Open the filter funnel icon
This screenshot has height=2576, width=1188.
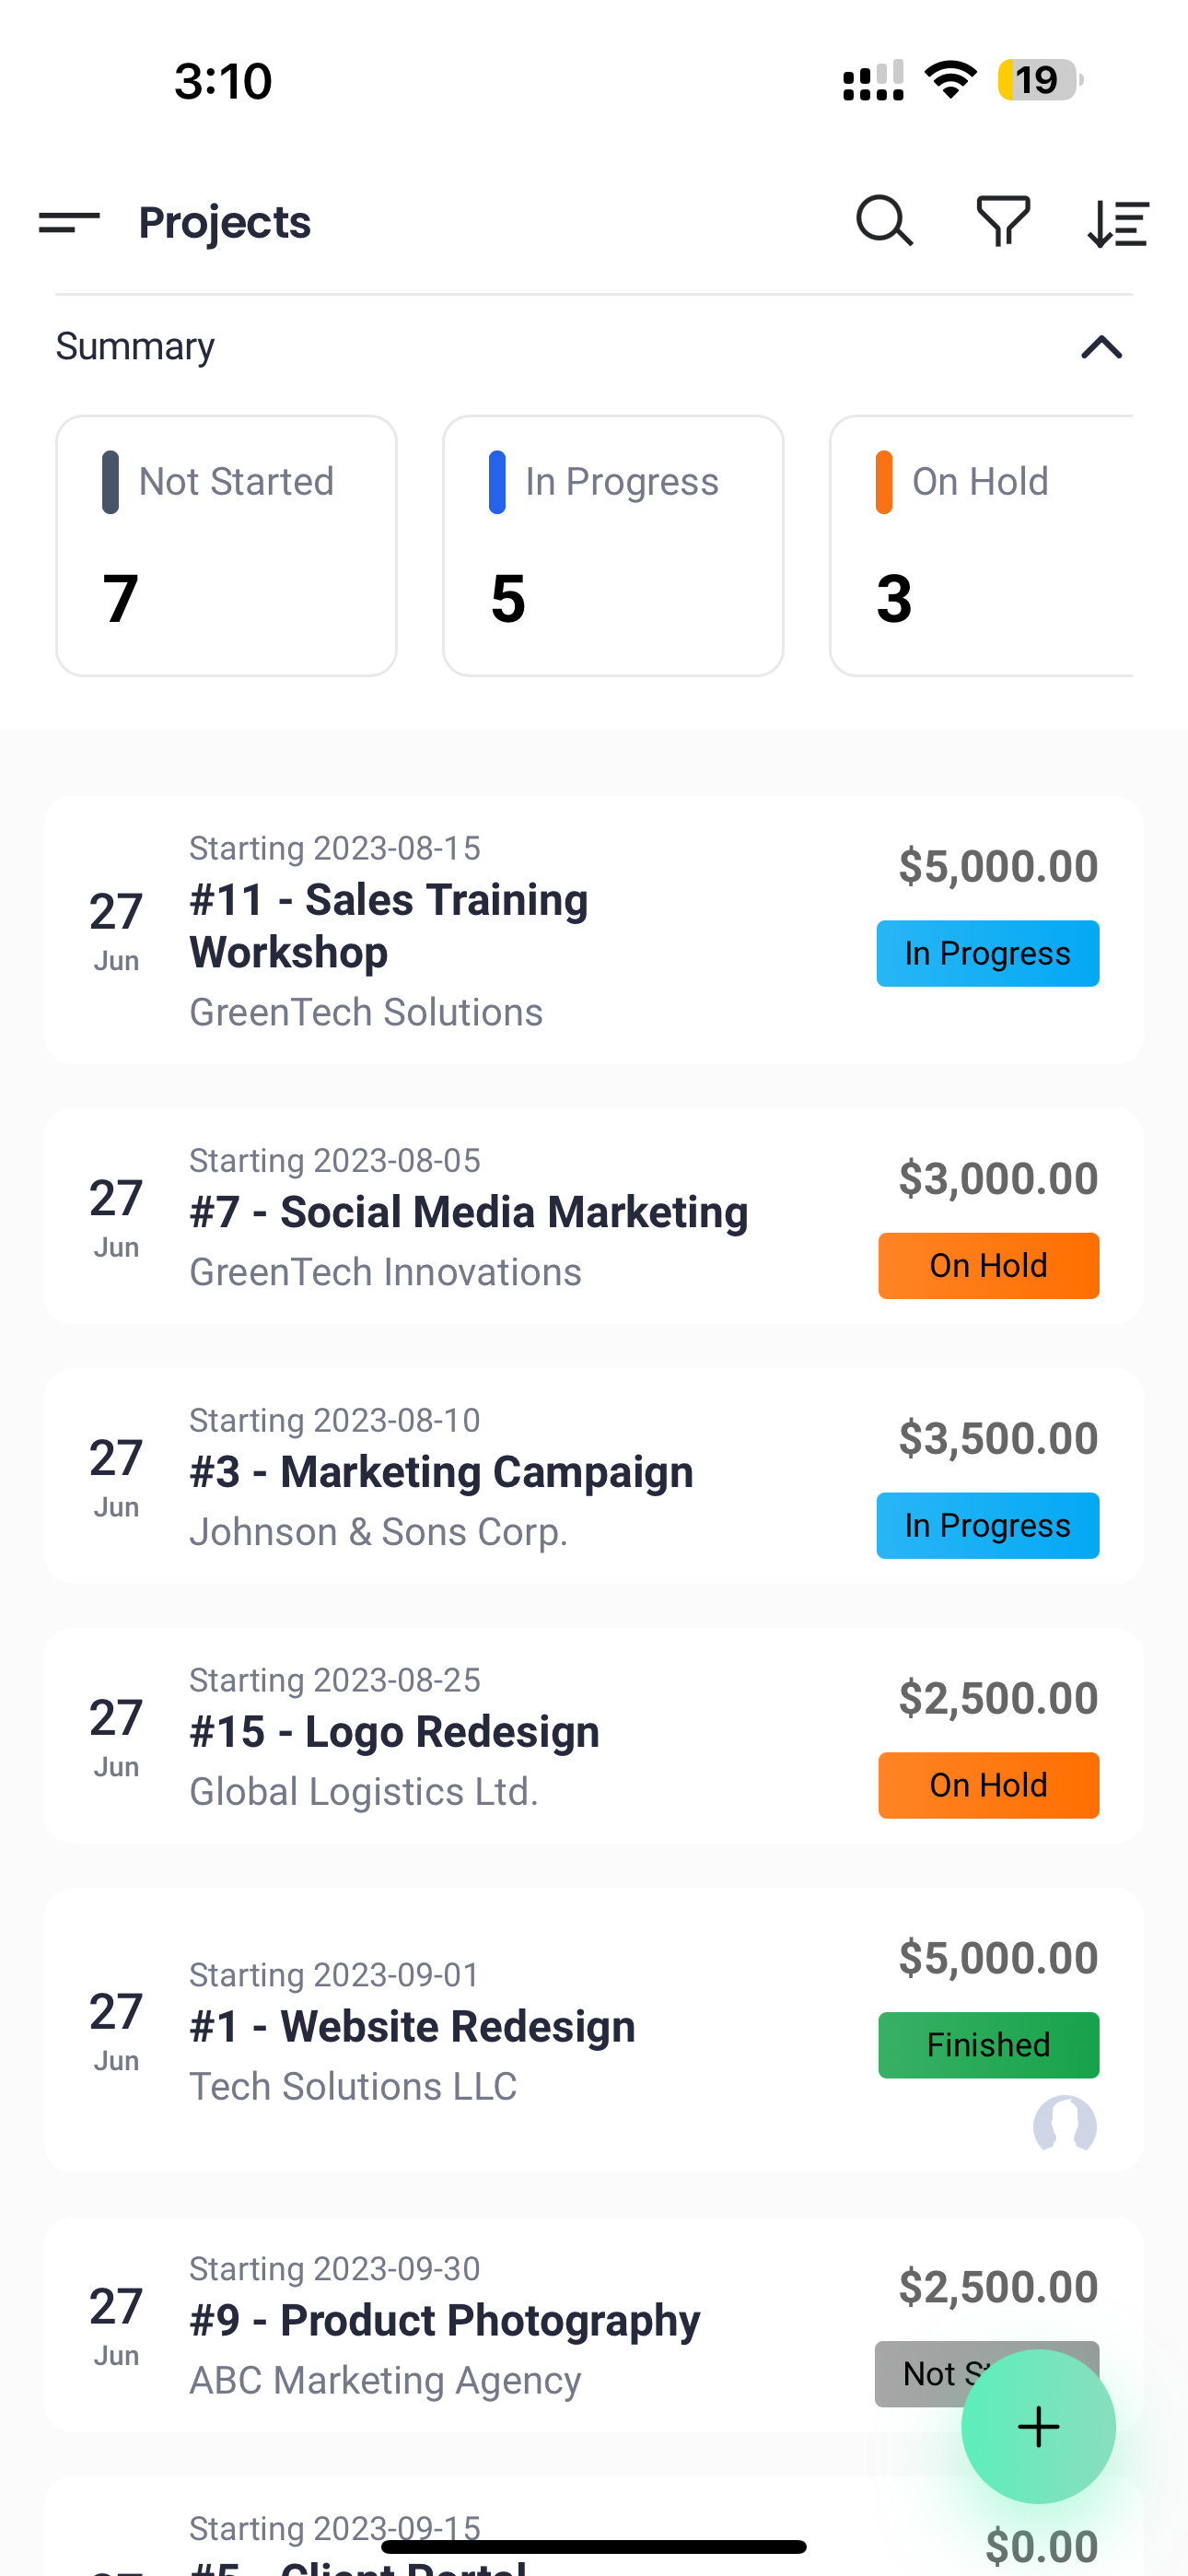[1003, 221]
